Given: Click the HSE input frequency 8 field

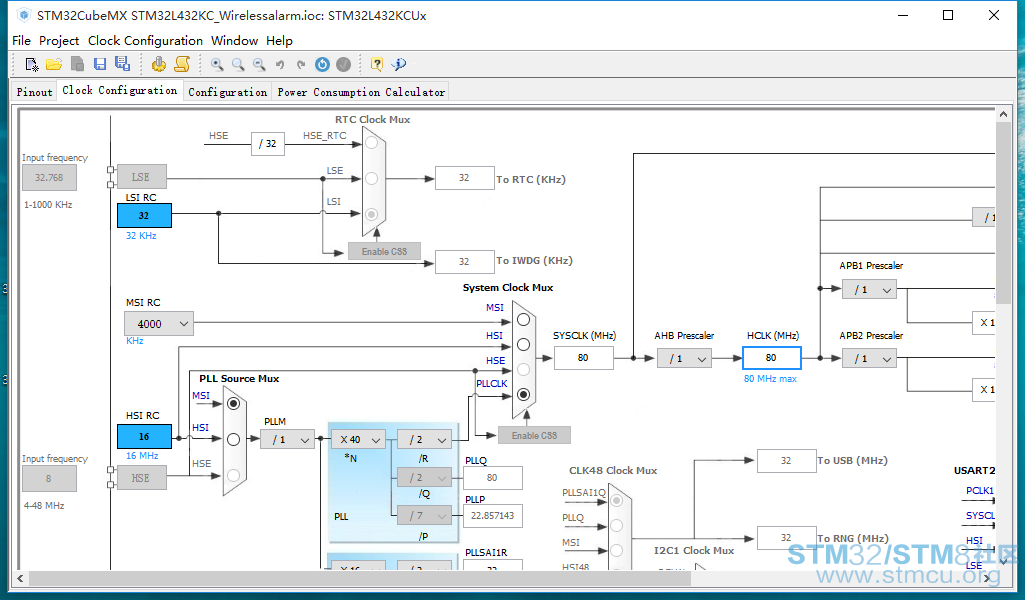Looking at the screenshot, I should coord(49,479).
